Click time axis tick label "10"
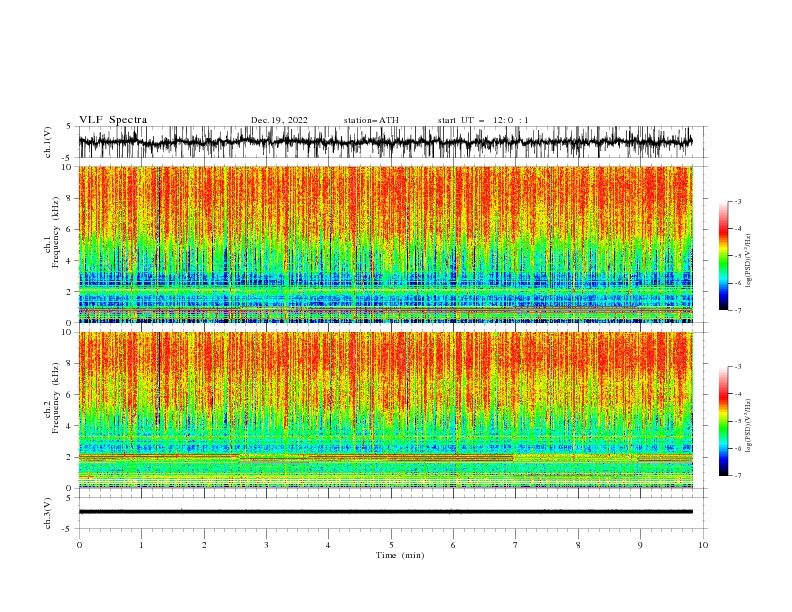This screenshot has height=612, width=792. click(703, 545)
